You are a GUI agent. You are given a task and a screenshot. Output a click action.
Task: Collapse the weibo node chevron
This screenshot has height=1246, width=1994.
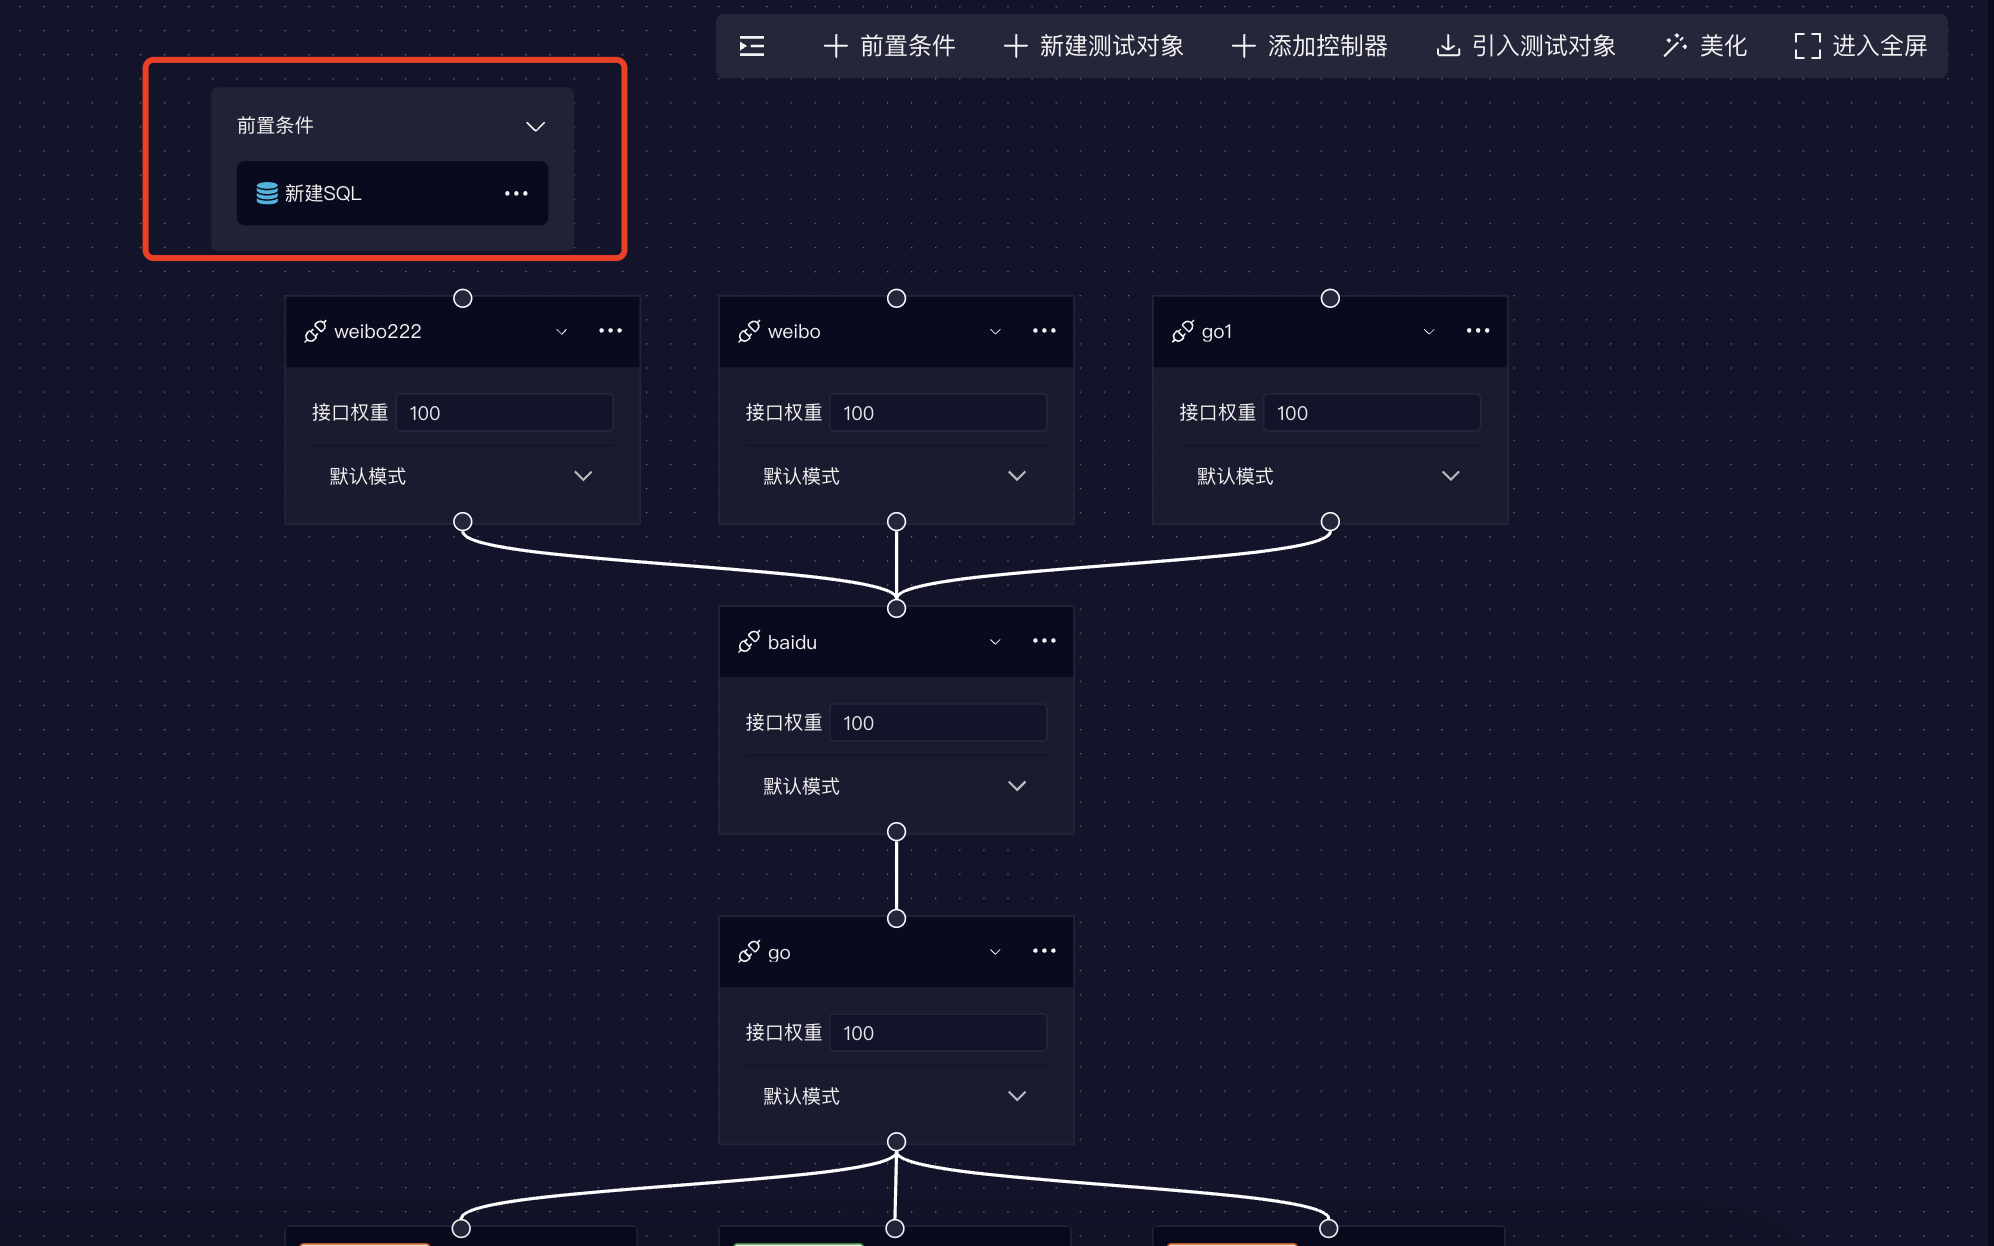click(x=995, y=332)
